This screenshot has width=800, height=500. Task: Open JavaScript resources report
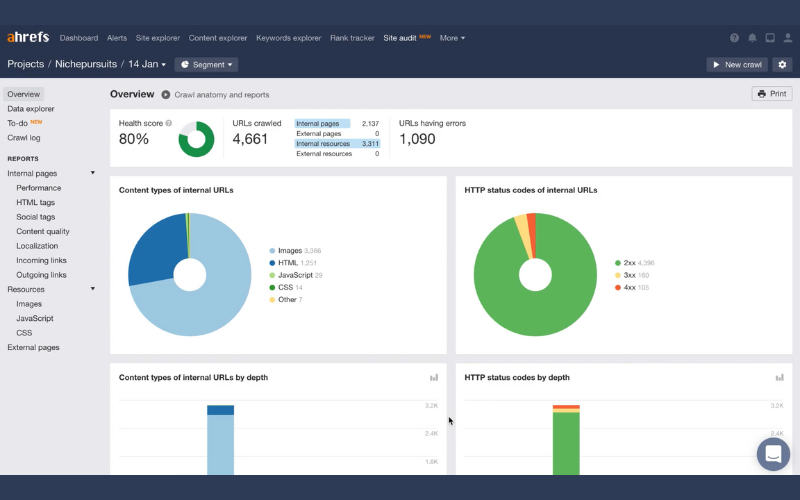pos(35,318)
